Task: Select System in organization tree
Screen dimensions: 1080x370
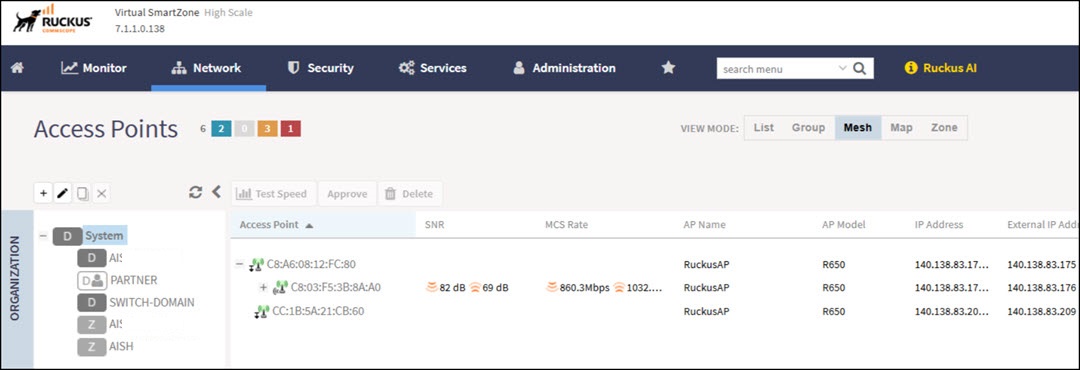Action: click(x=105, y=236)
